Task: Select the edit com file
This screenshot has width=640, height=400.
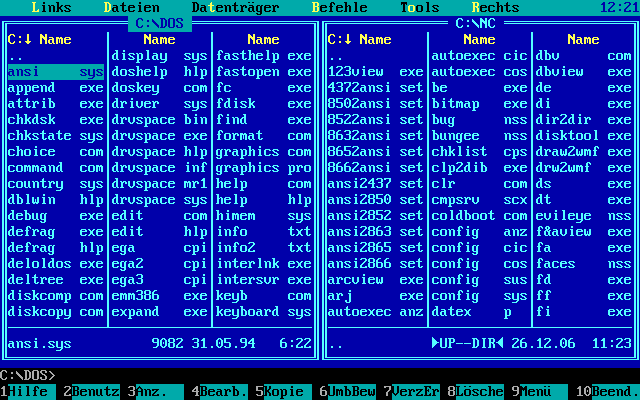Action: click(160, 216)
